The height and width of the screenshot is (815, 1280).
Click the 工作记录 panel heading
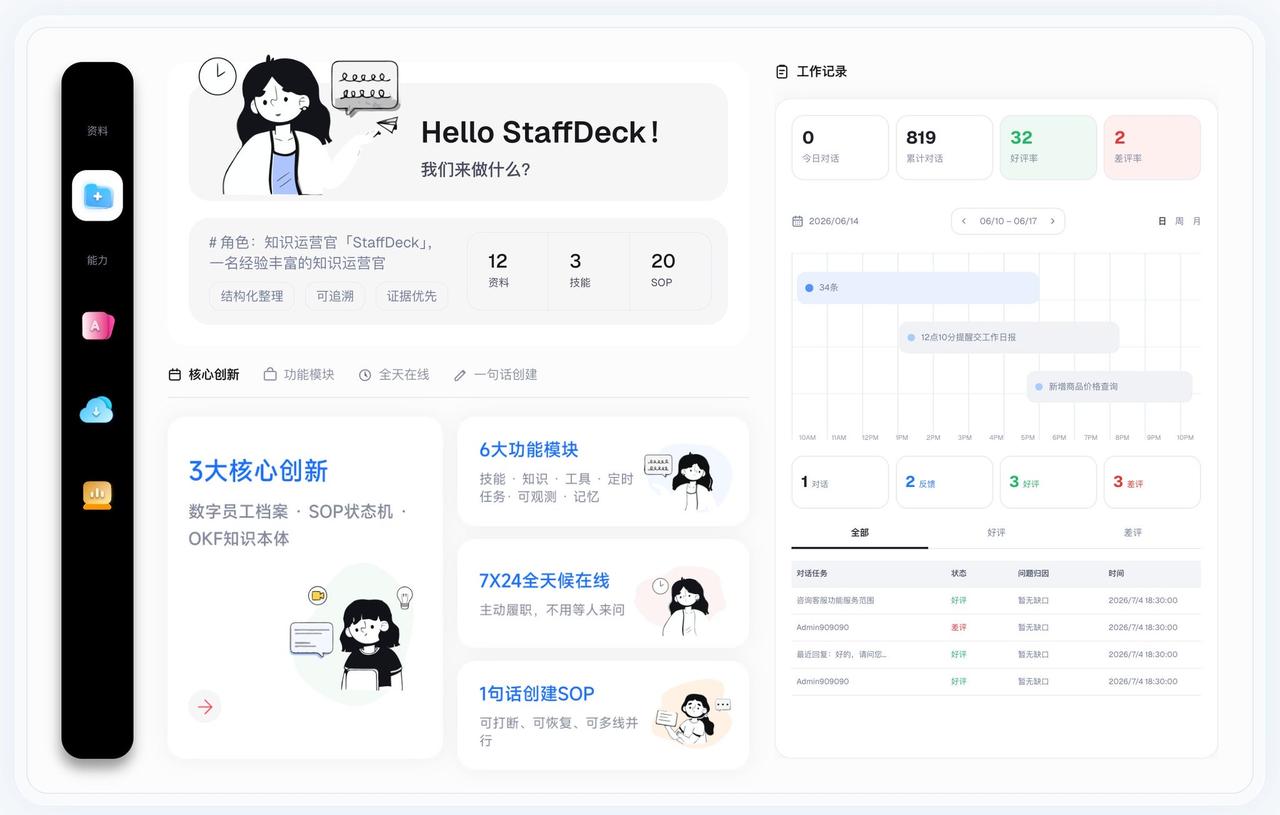(x=822, y=72)
